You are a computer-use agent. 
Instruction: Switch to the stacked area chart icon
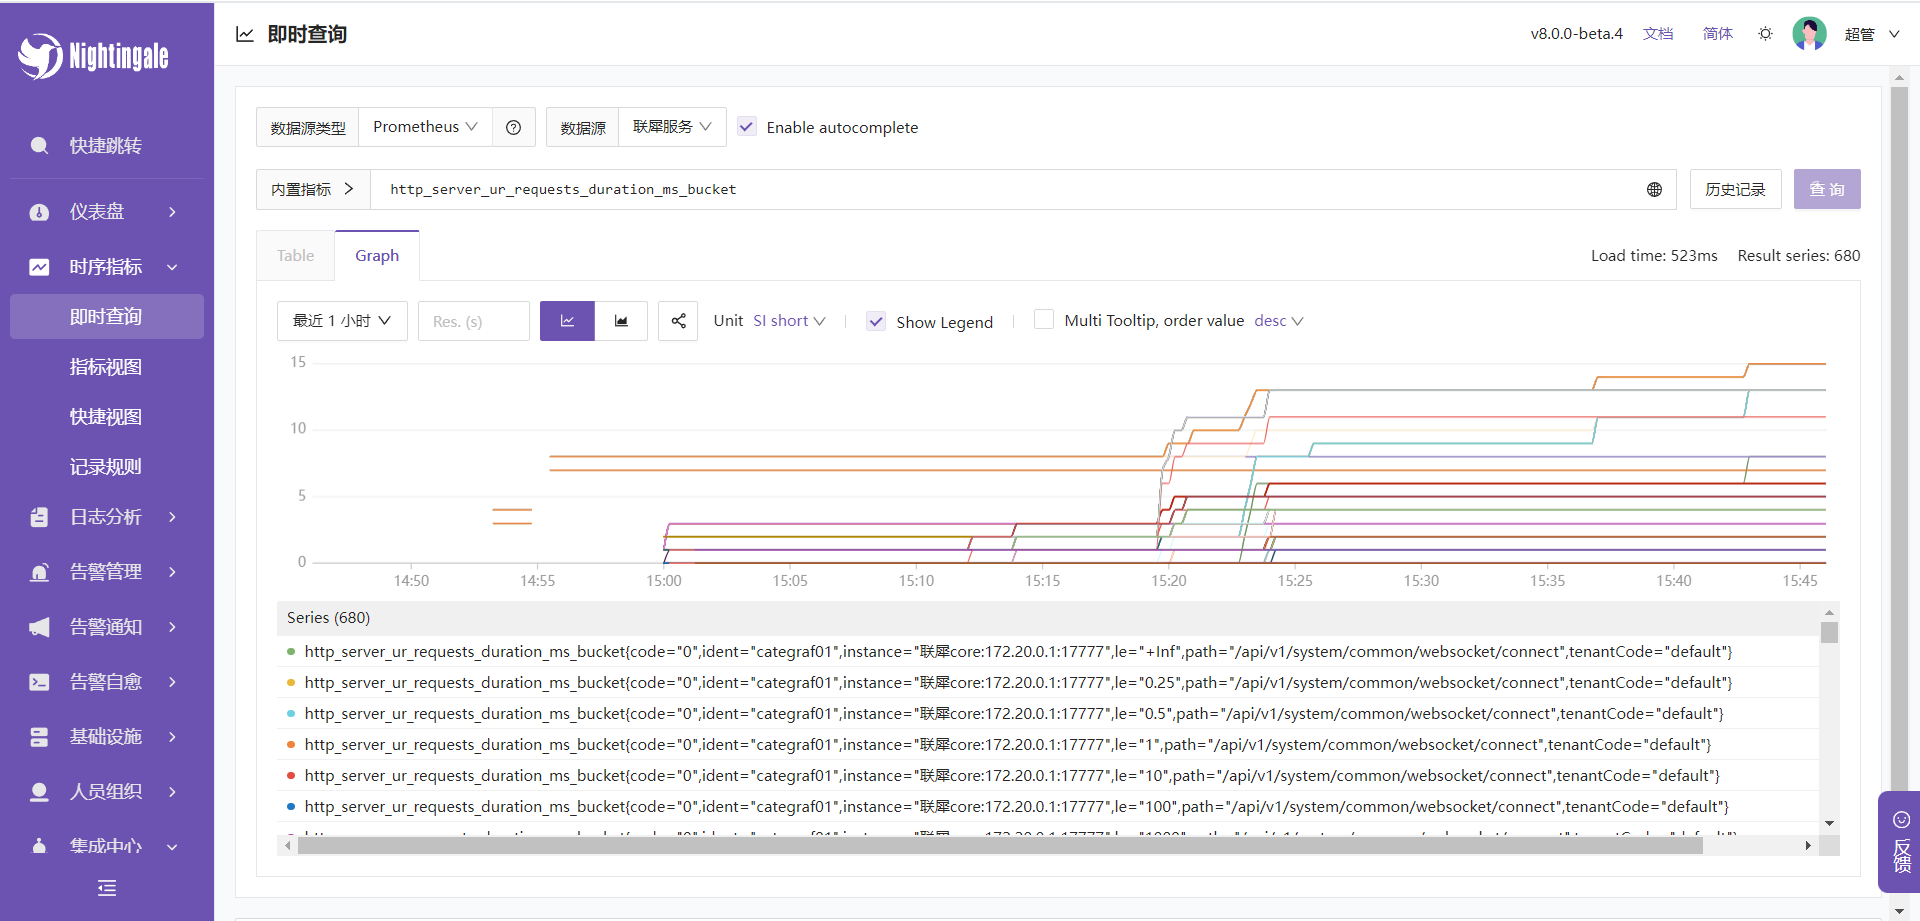[621, 321]
